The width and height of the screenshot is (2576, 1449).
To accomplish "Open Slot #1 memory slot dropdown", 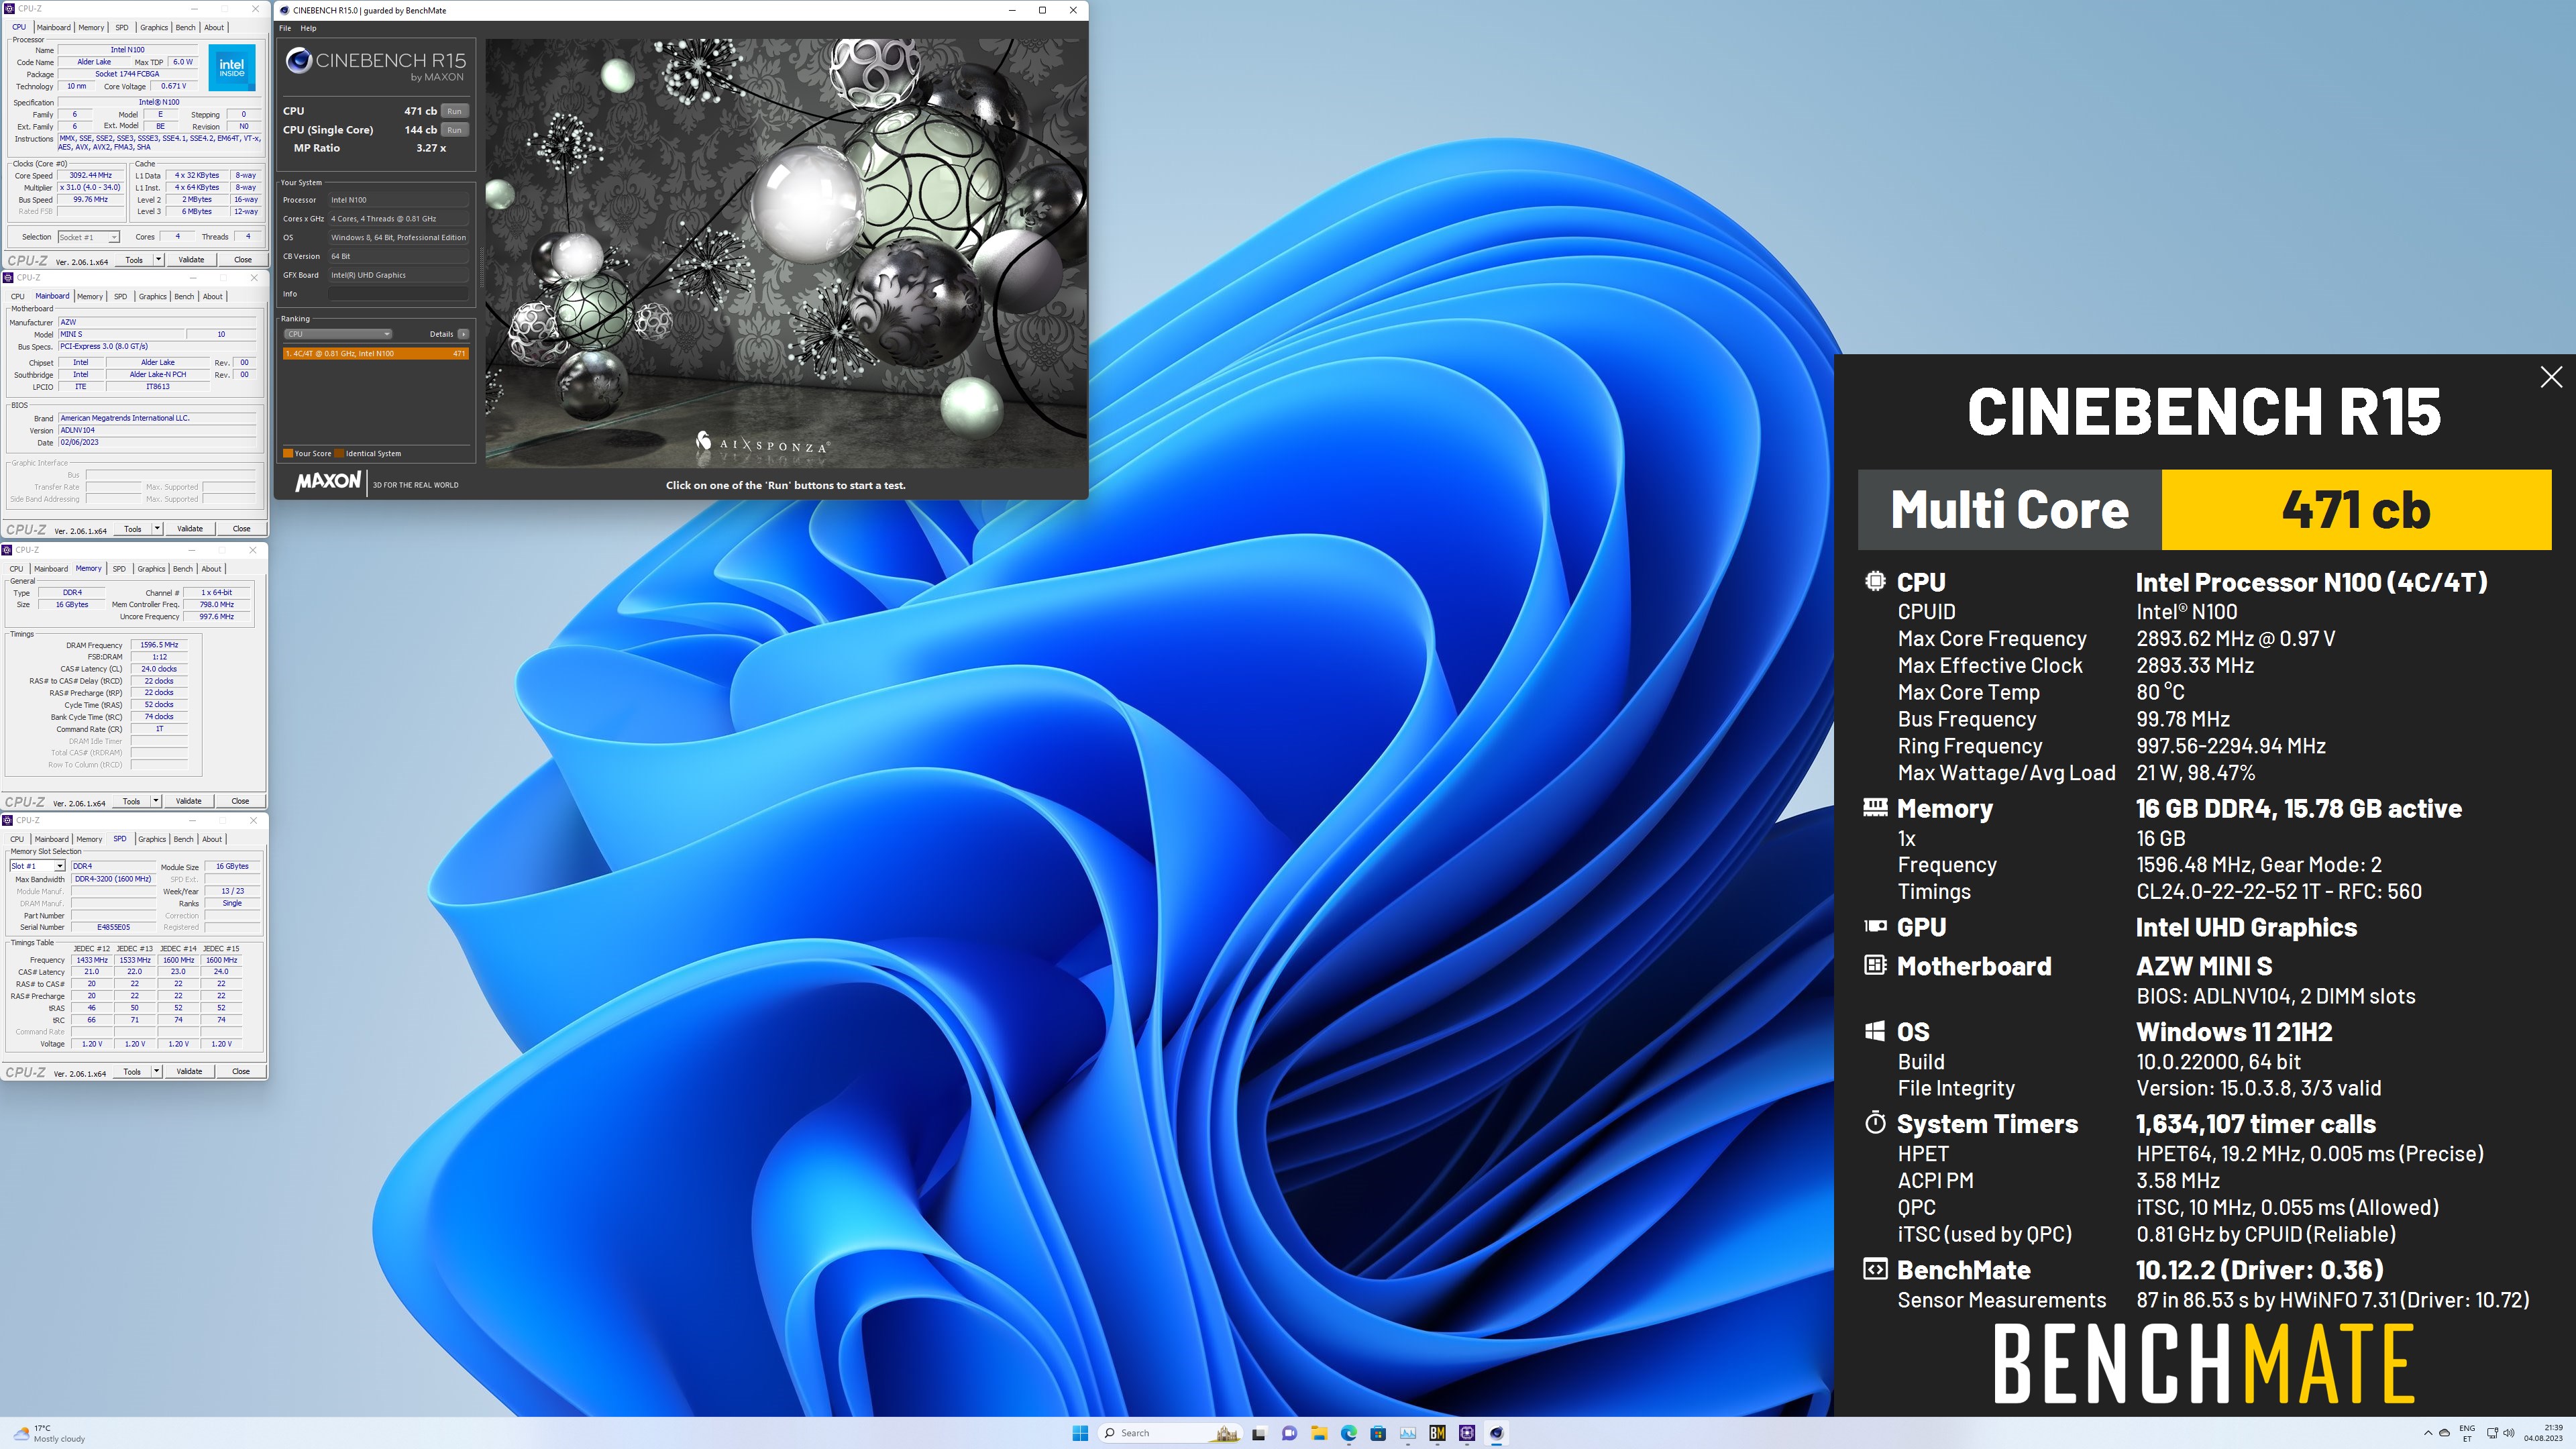I will click(37, 866).
